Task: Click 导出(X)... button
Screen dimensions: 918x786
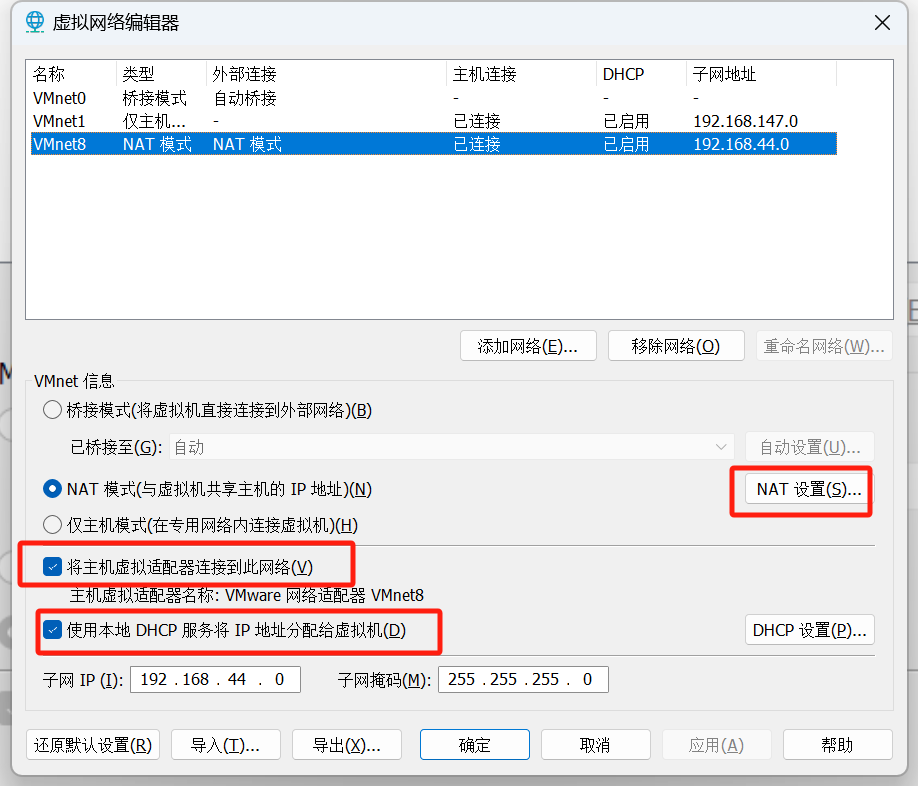Action: click(347, 744)
